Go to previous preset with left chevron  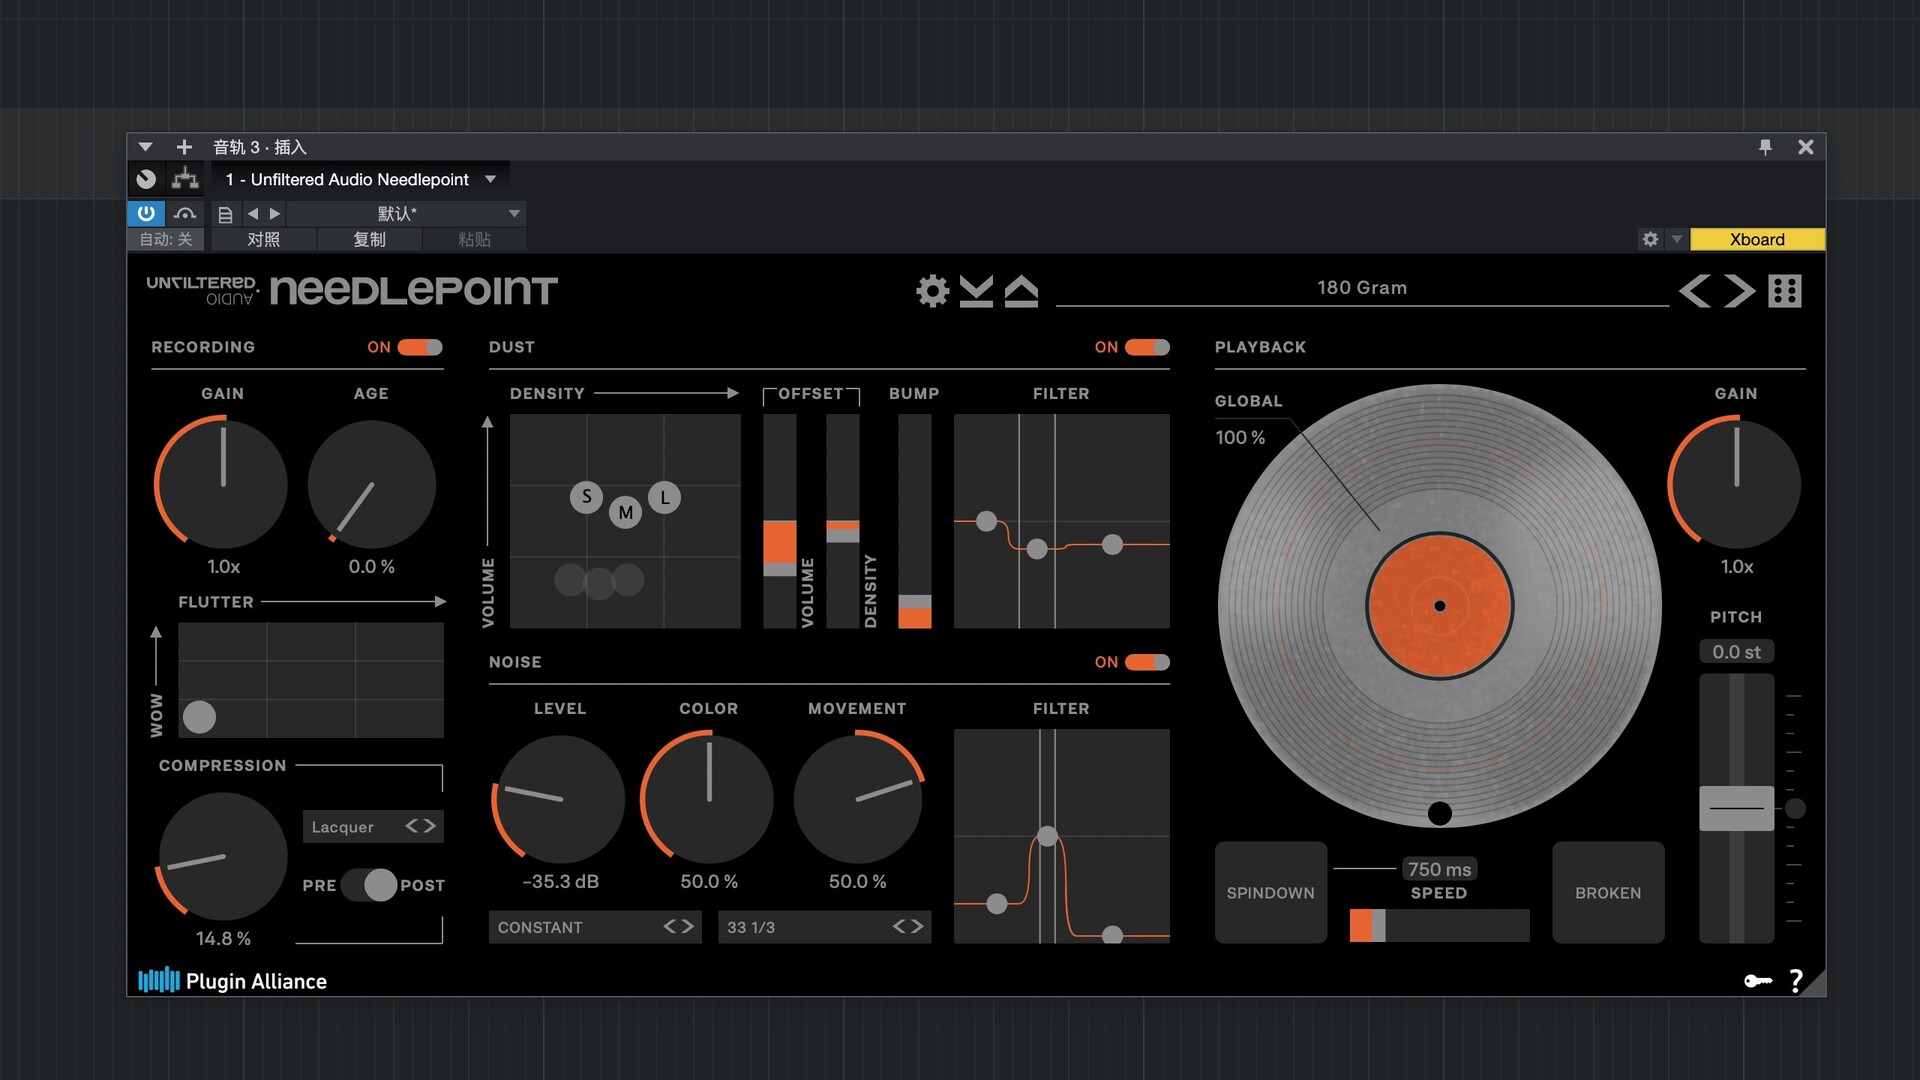(x=1694, y=291)
